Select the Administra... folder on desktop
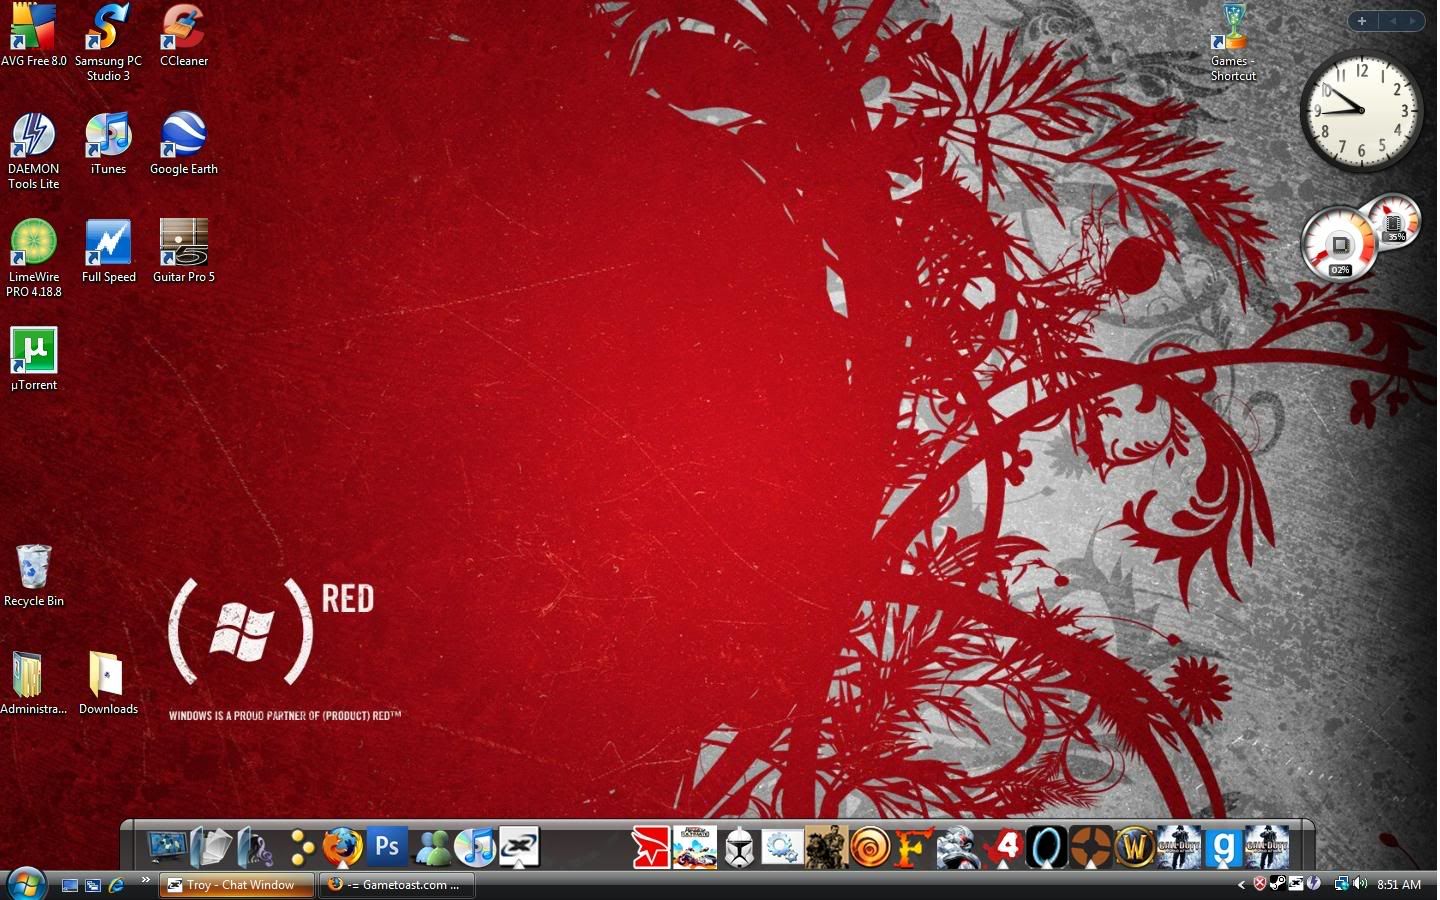This screenshot has height=900, width=1440. point(33,683)
